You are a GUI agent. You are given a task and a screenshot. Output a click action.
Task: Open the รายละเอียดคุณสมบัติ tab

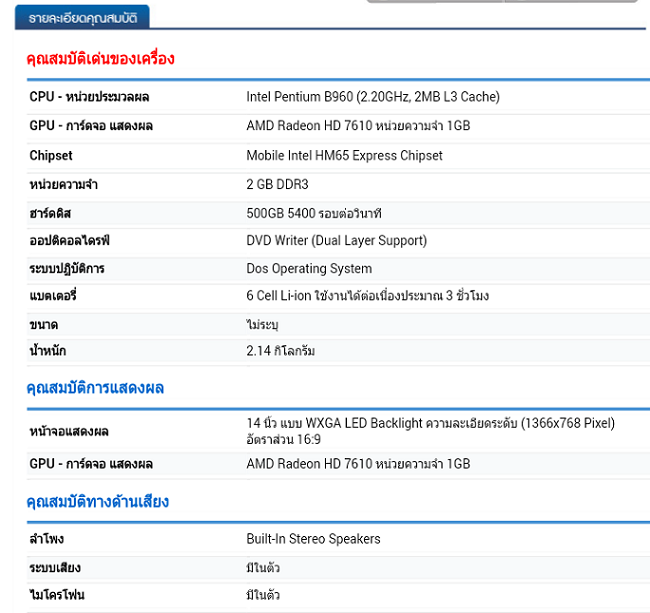[83, 17]
